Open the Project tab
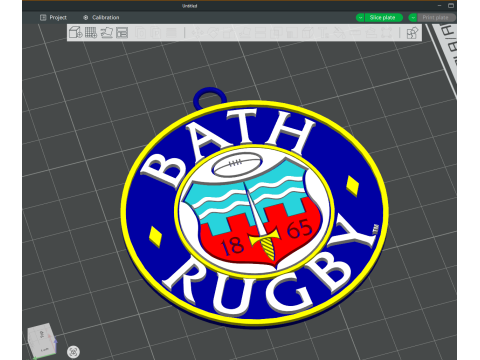The width and height of the screenshot is (480, 360). tap(53, 17)
